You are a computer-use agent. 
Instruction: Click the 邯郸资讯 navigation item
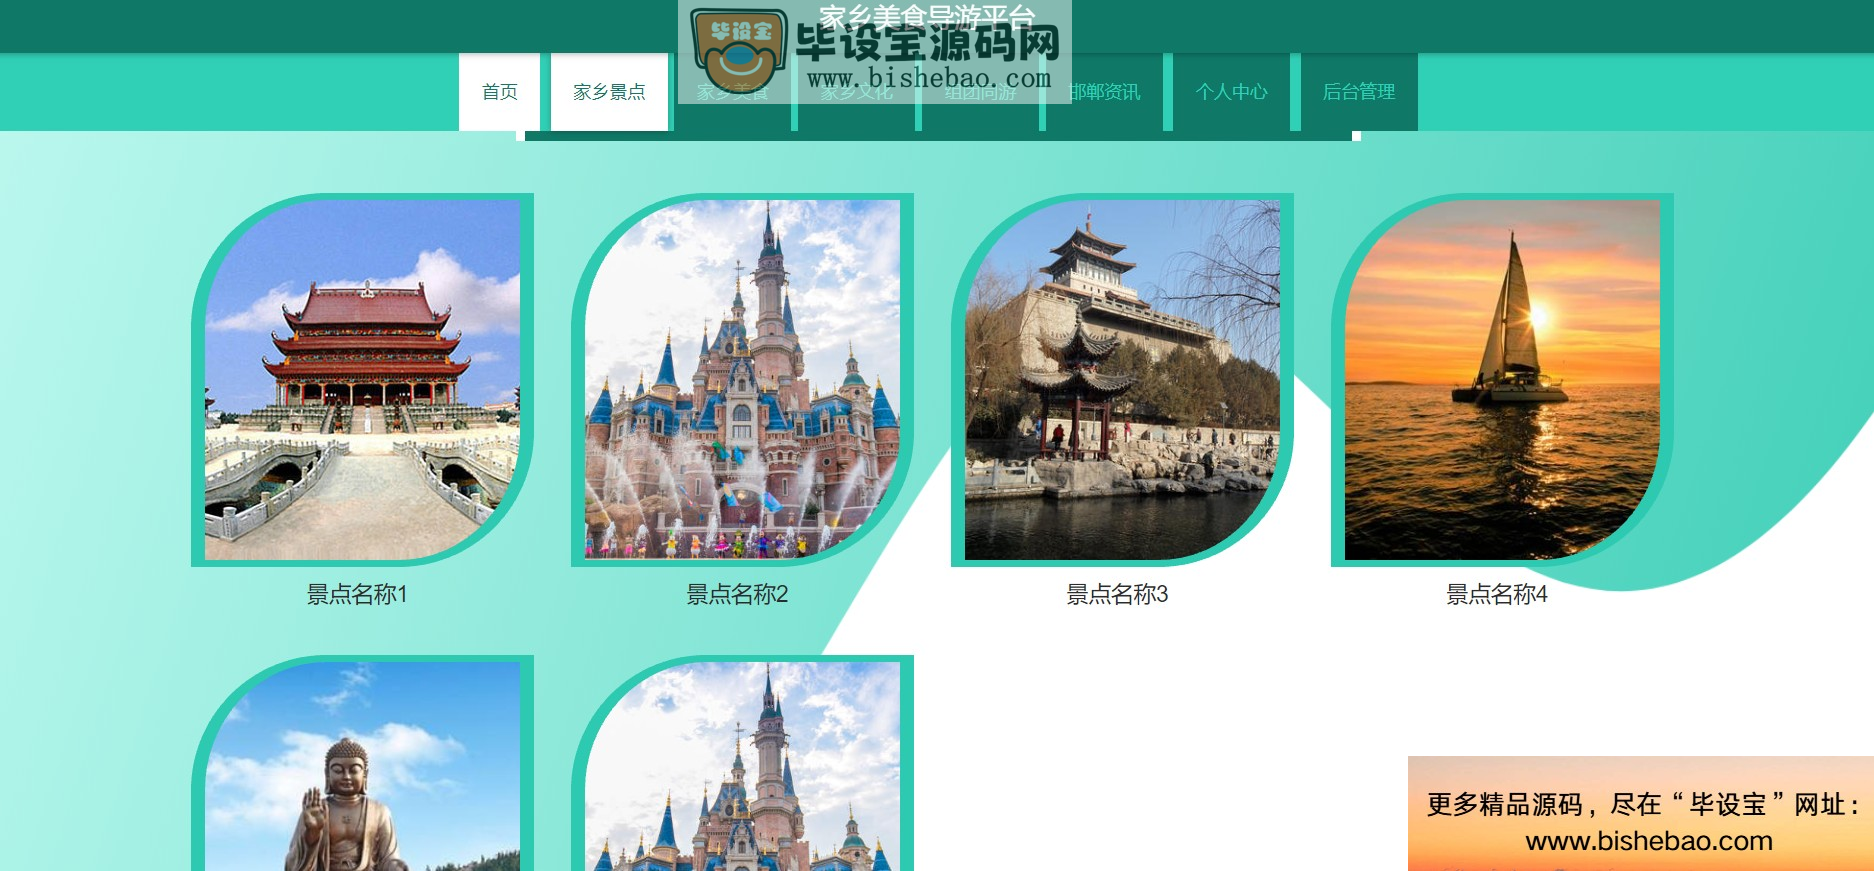pyautogui.click(x=1104, y=92)
